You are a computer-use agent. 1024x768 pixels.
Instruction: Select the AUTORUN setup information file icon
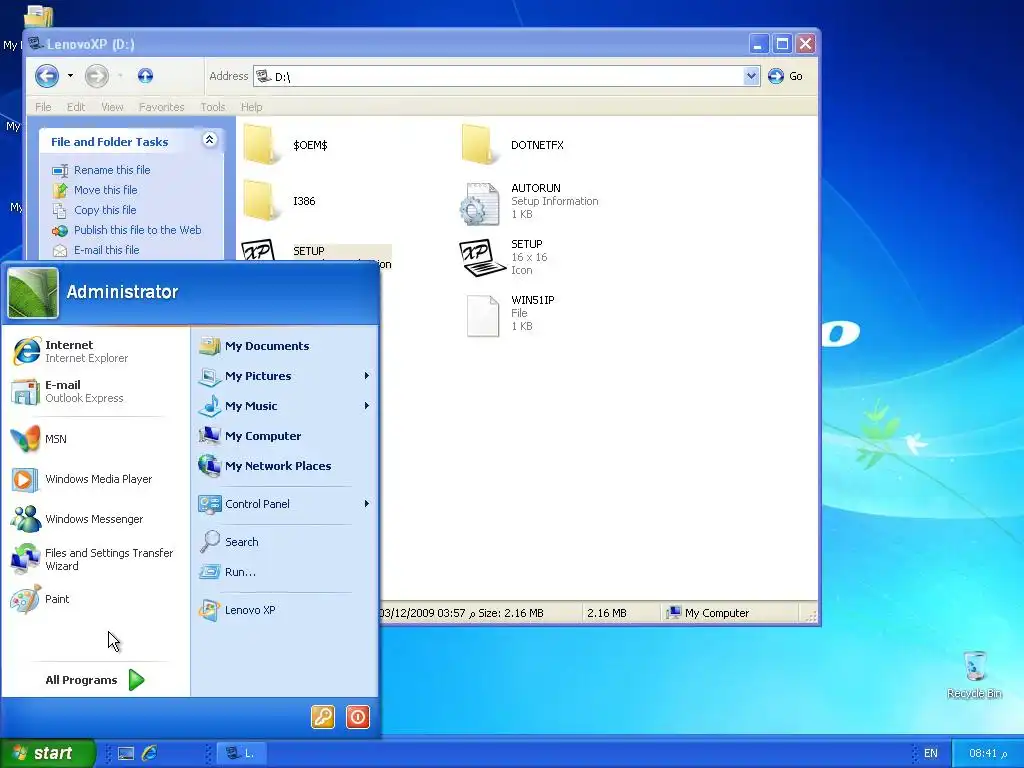pos(479,204)
